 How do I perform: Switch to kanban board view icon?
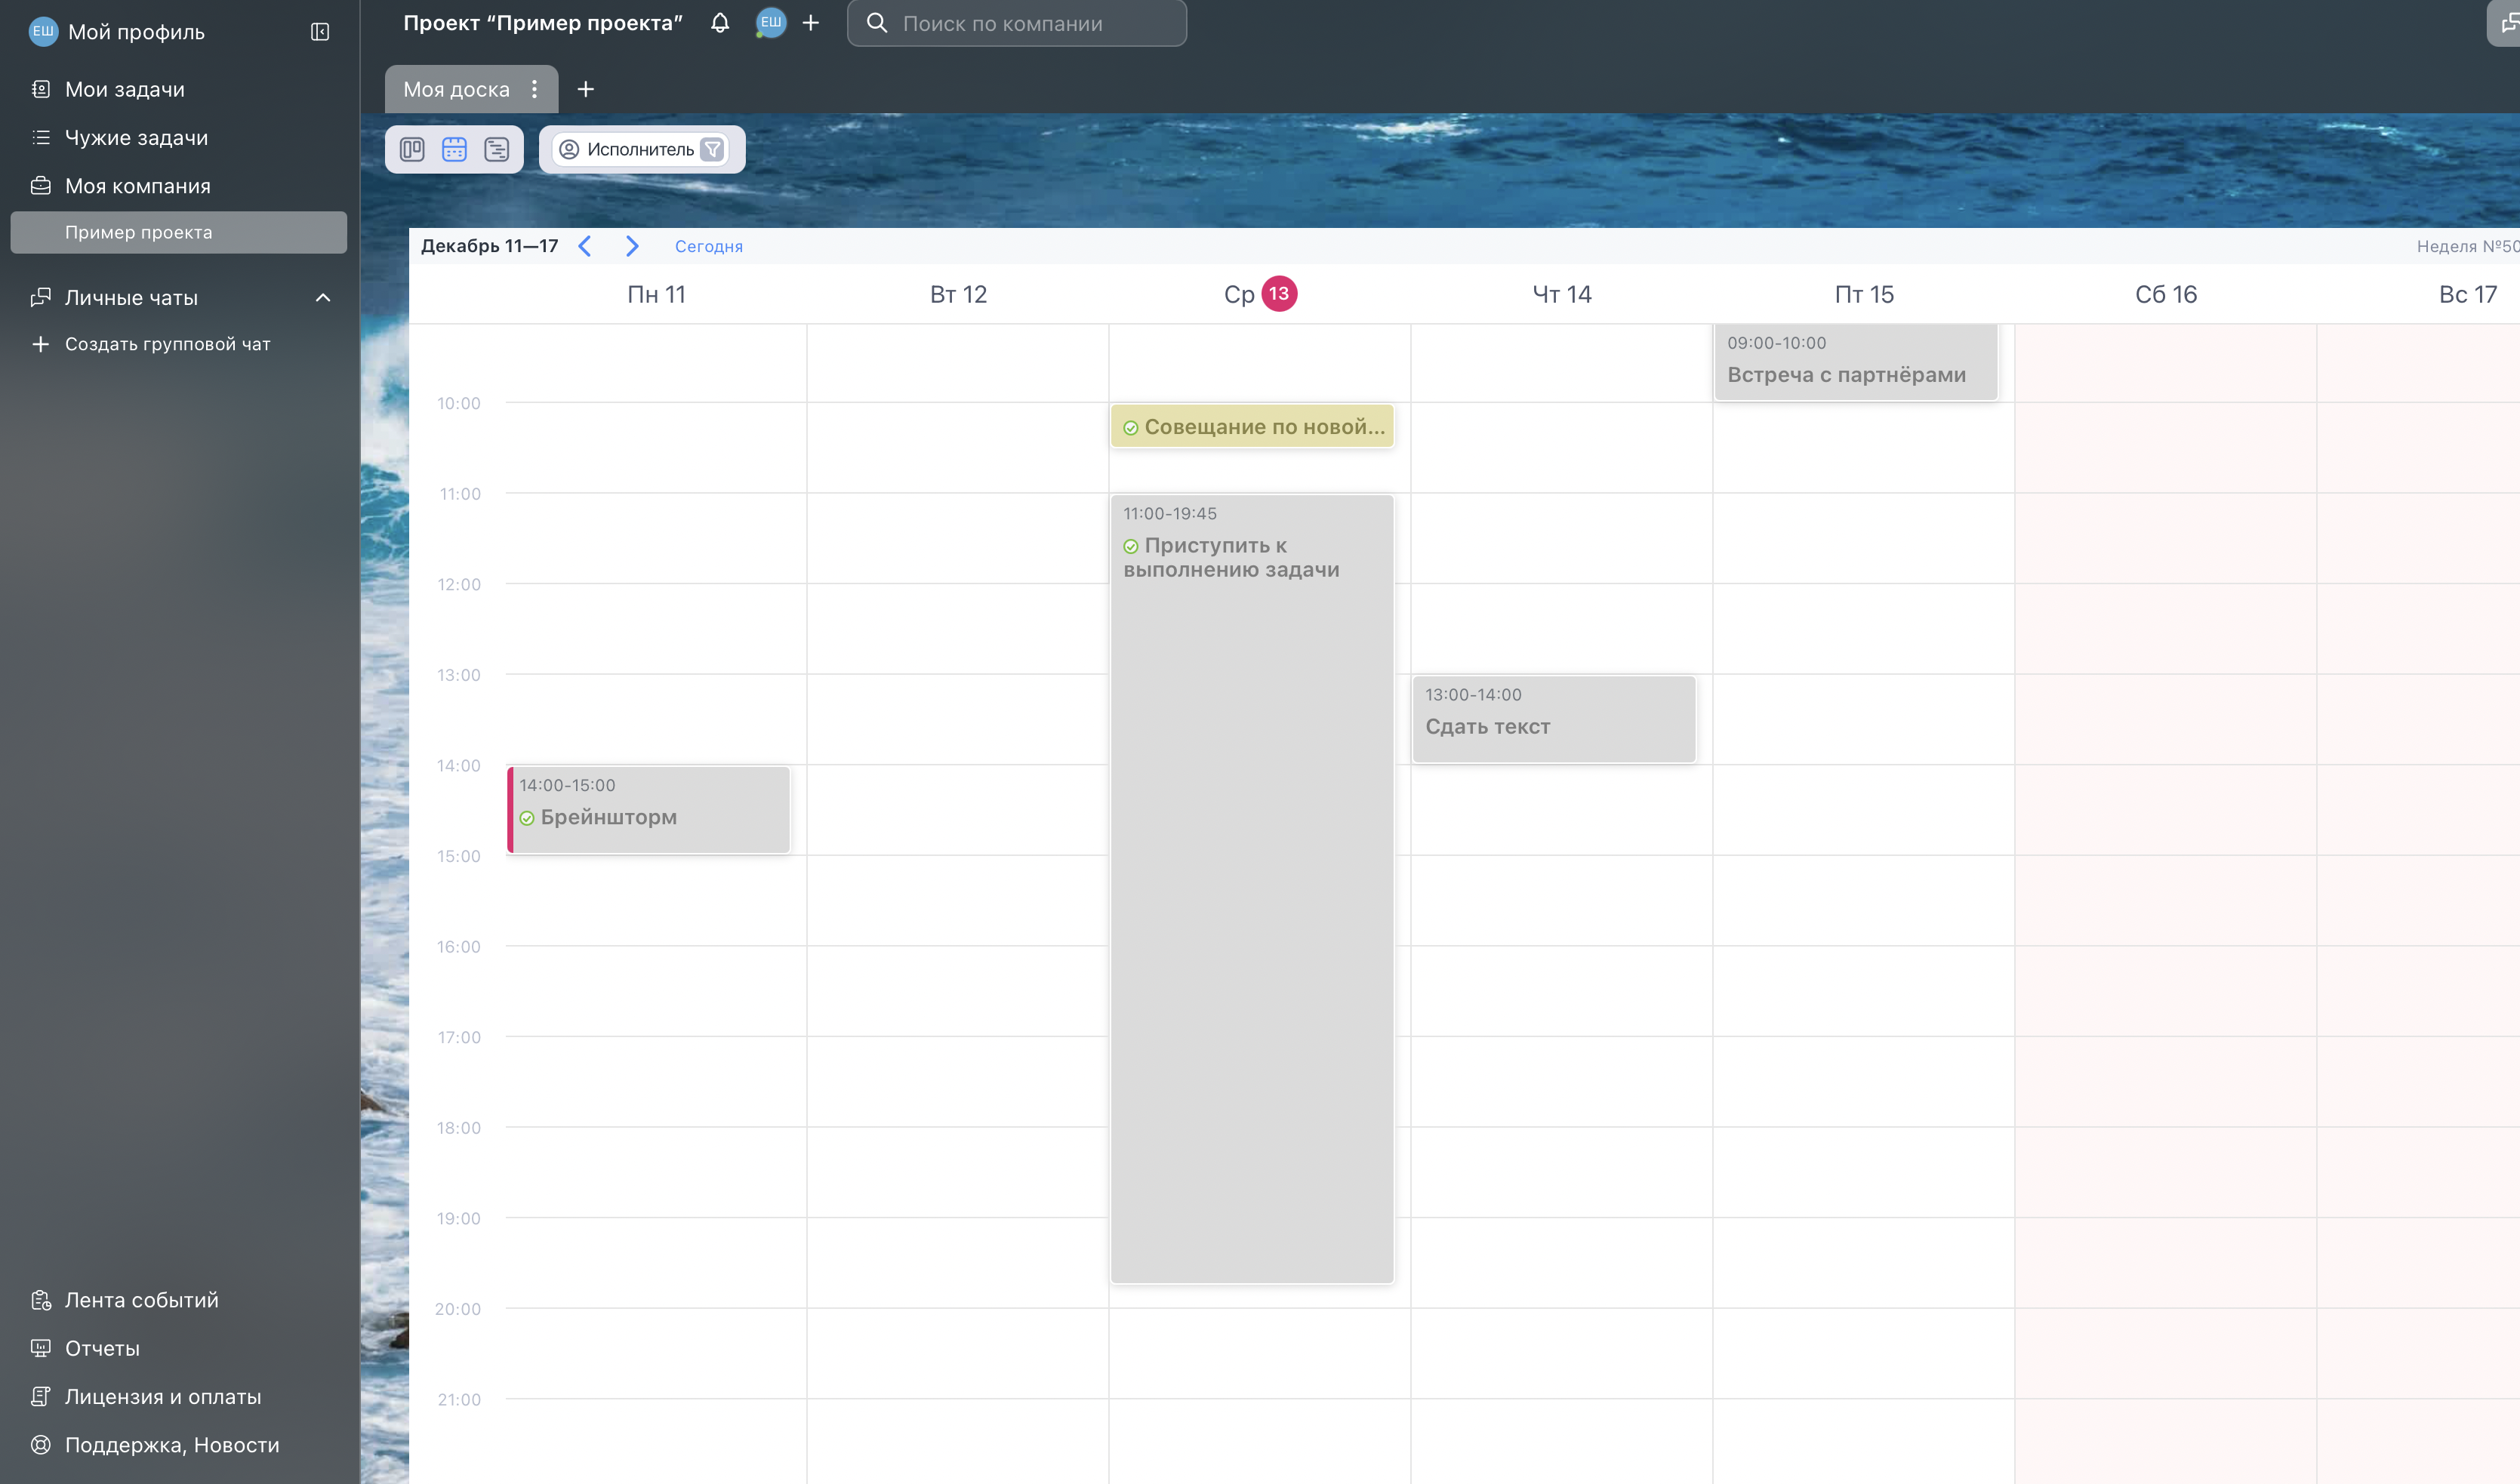pyautogui.click(x=412, y=149)
